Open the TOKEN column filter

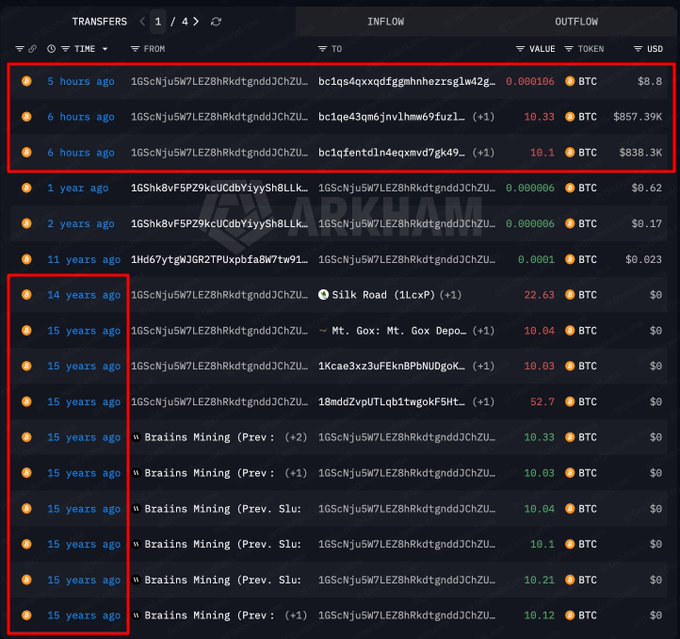569,49
